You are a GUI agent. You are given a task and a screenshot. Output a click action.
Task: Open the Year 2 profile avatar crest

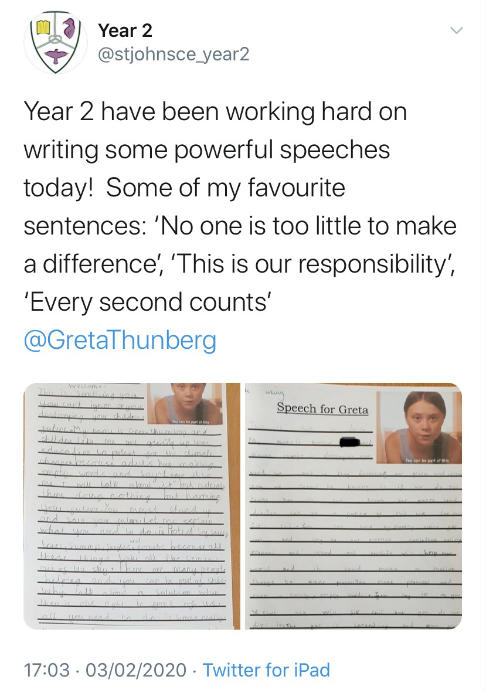55,42
